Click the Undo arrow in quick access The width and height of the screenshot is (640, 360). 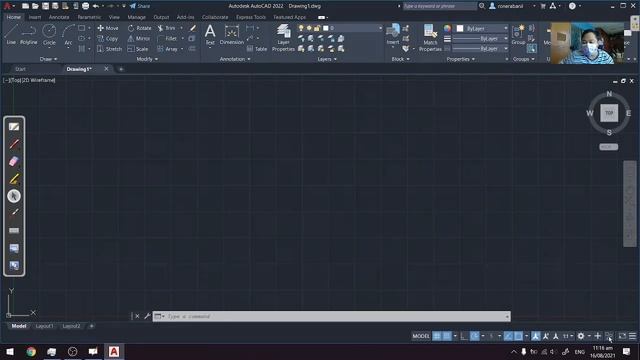(x=96, y=6)
